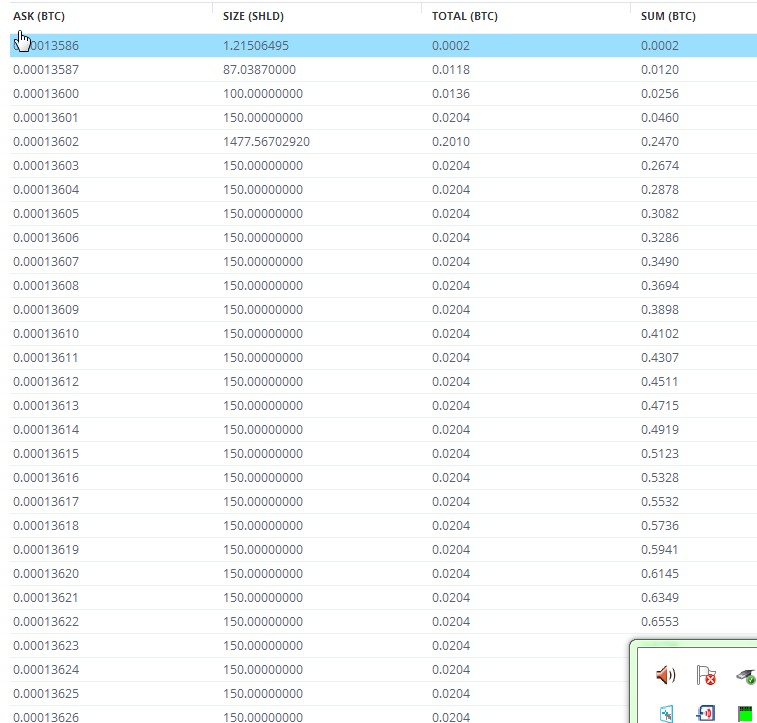Select ask price 0.00013607

(x=46, y=262)
